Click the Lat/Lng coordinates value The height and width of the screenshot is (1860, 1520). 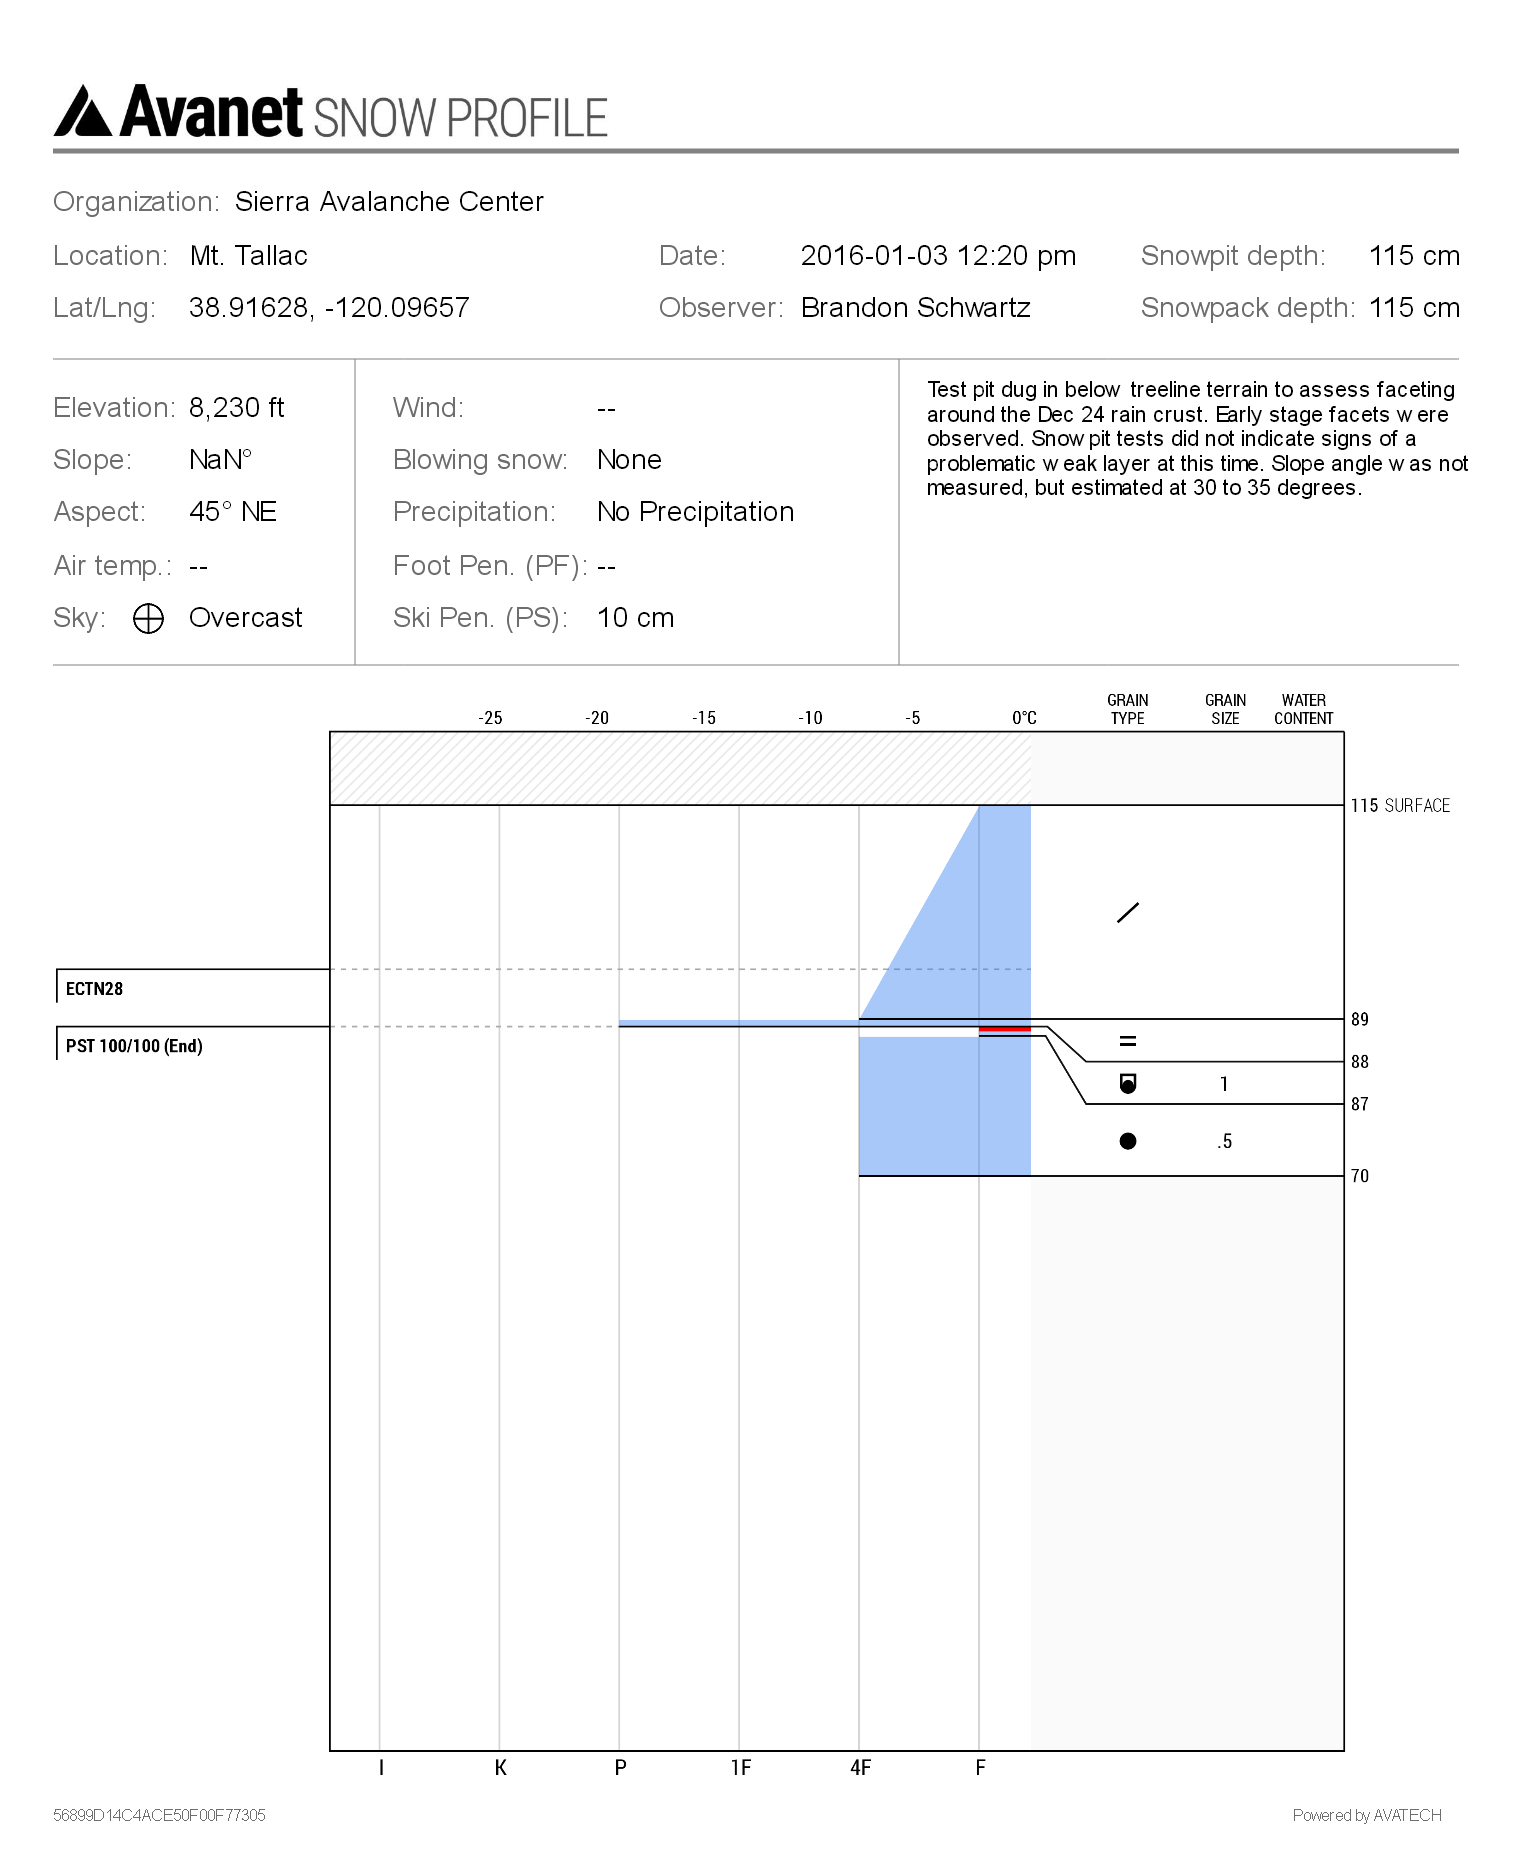(x=329, y=308)
